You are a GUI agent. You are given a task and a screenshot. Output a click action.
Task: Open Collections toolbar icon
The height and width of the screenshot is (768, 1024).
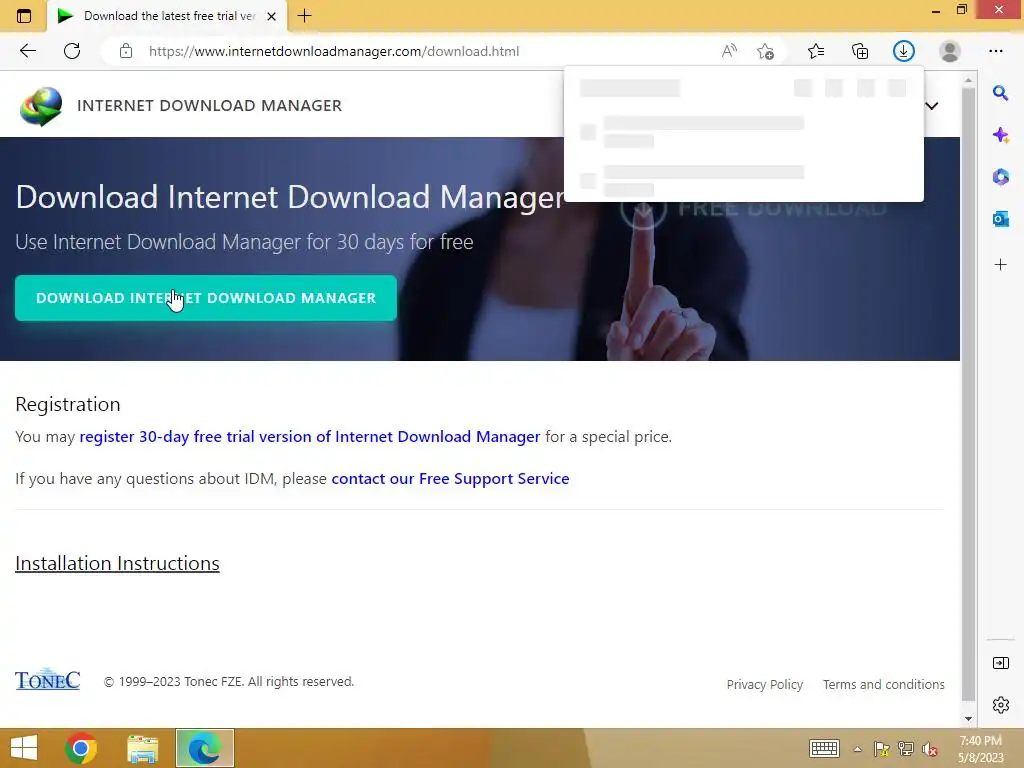click(x=860, y=51)
